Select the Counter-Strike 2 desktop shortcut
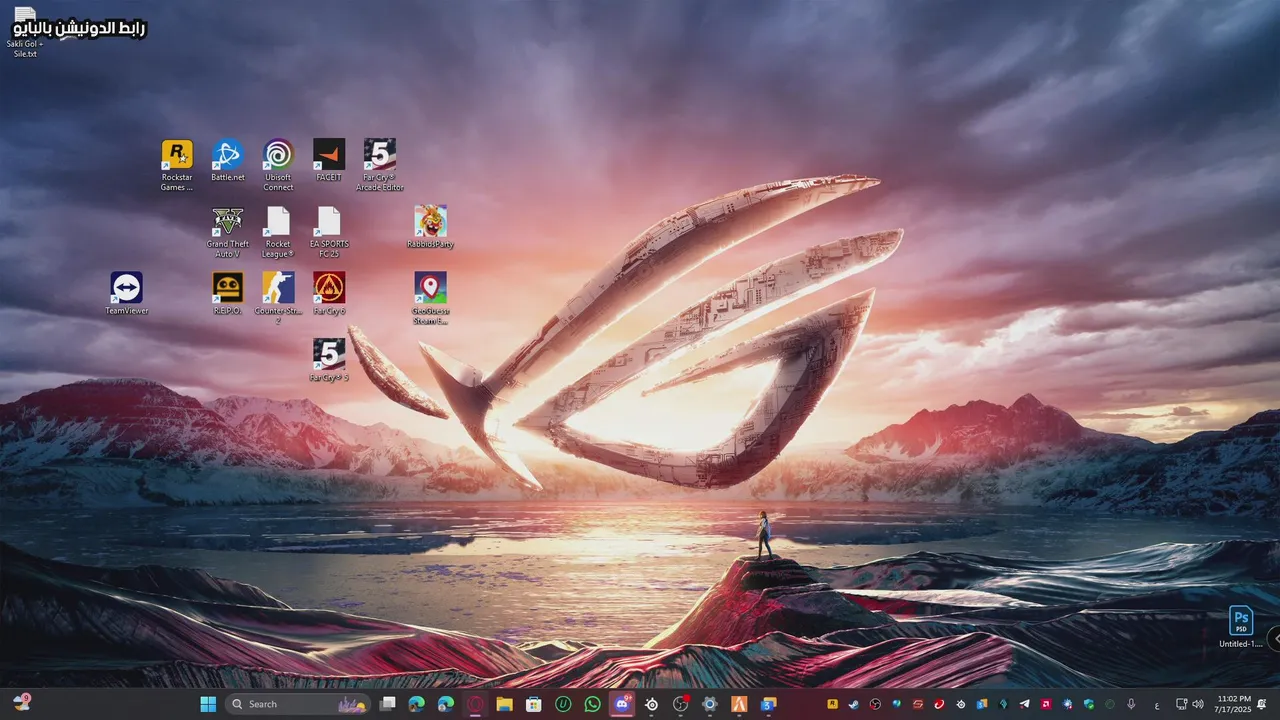 click(278, 298)
